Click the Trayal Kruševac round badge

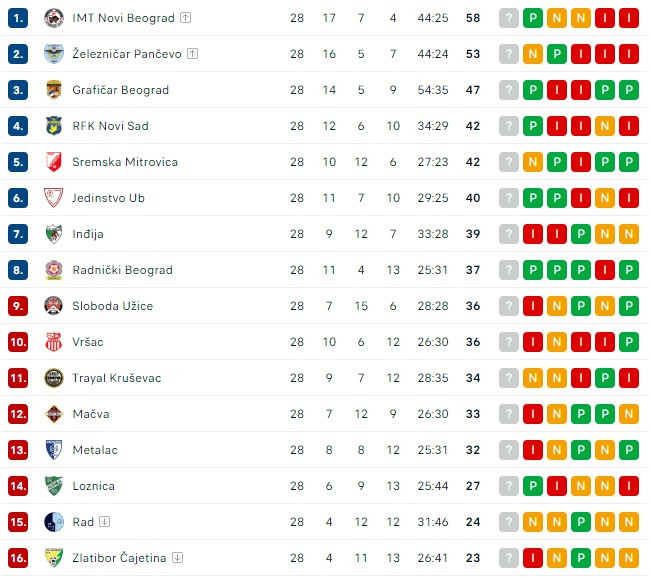point(54,378)
